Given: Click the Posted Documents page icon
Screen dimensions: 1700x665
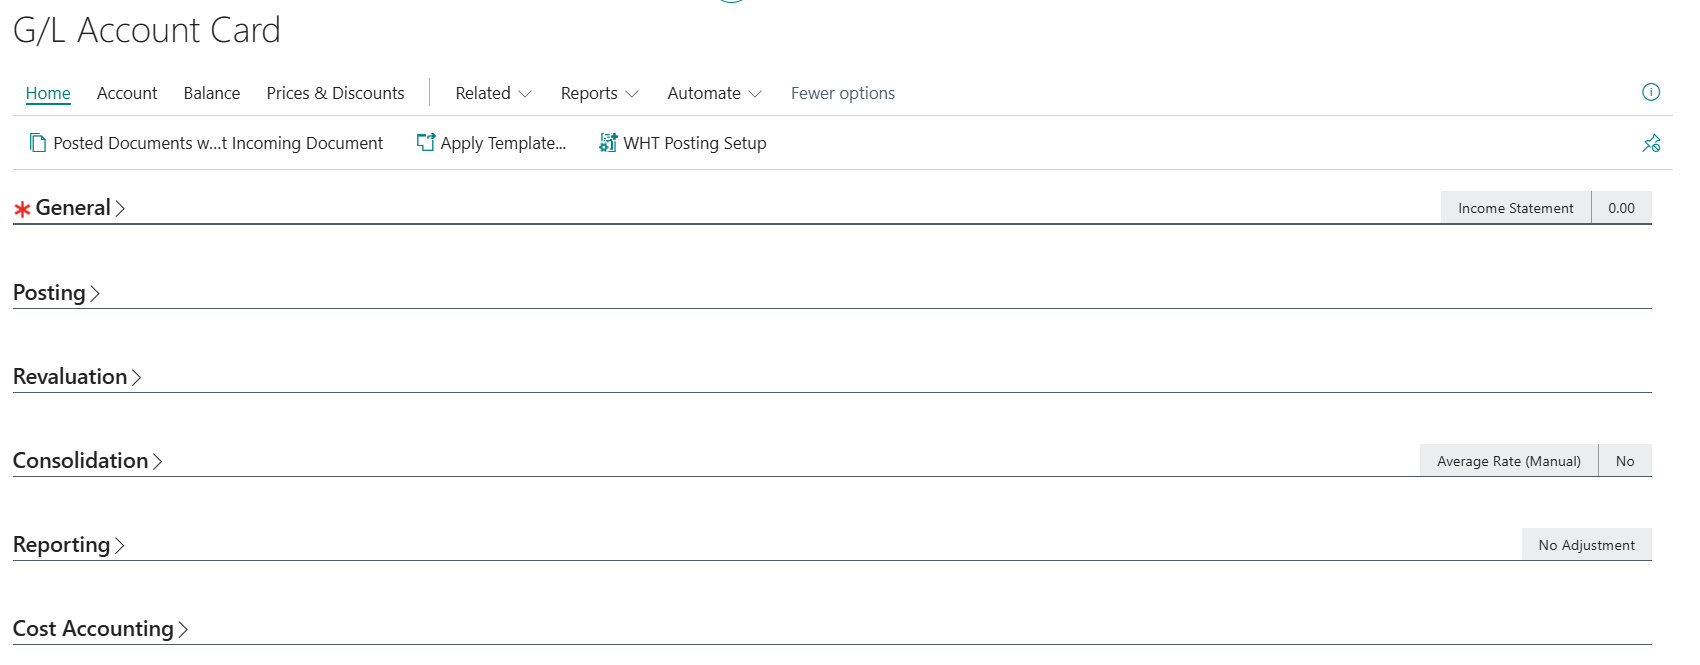Looking at the screenshot, I should [x=38, y=143].
